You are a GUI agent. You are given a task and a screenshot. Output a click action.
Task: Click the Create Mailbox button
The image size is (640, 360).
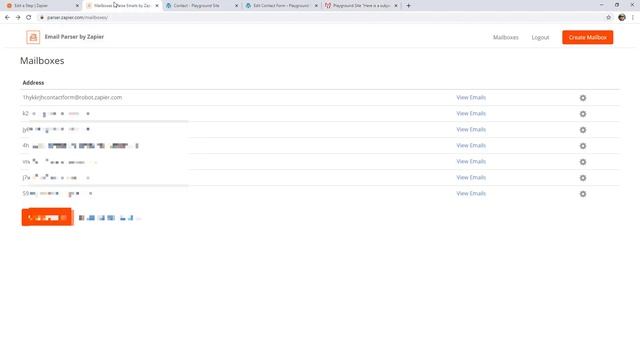point(587,37)
